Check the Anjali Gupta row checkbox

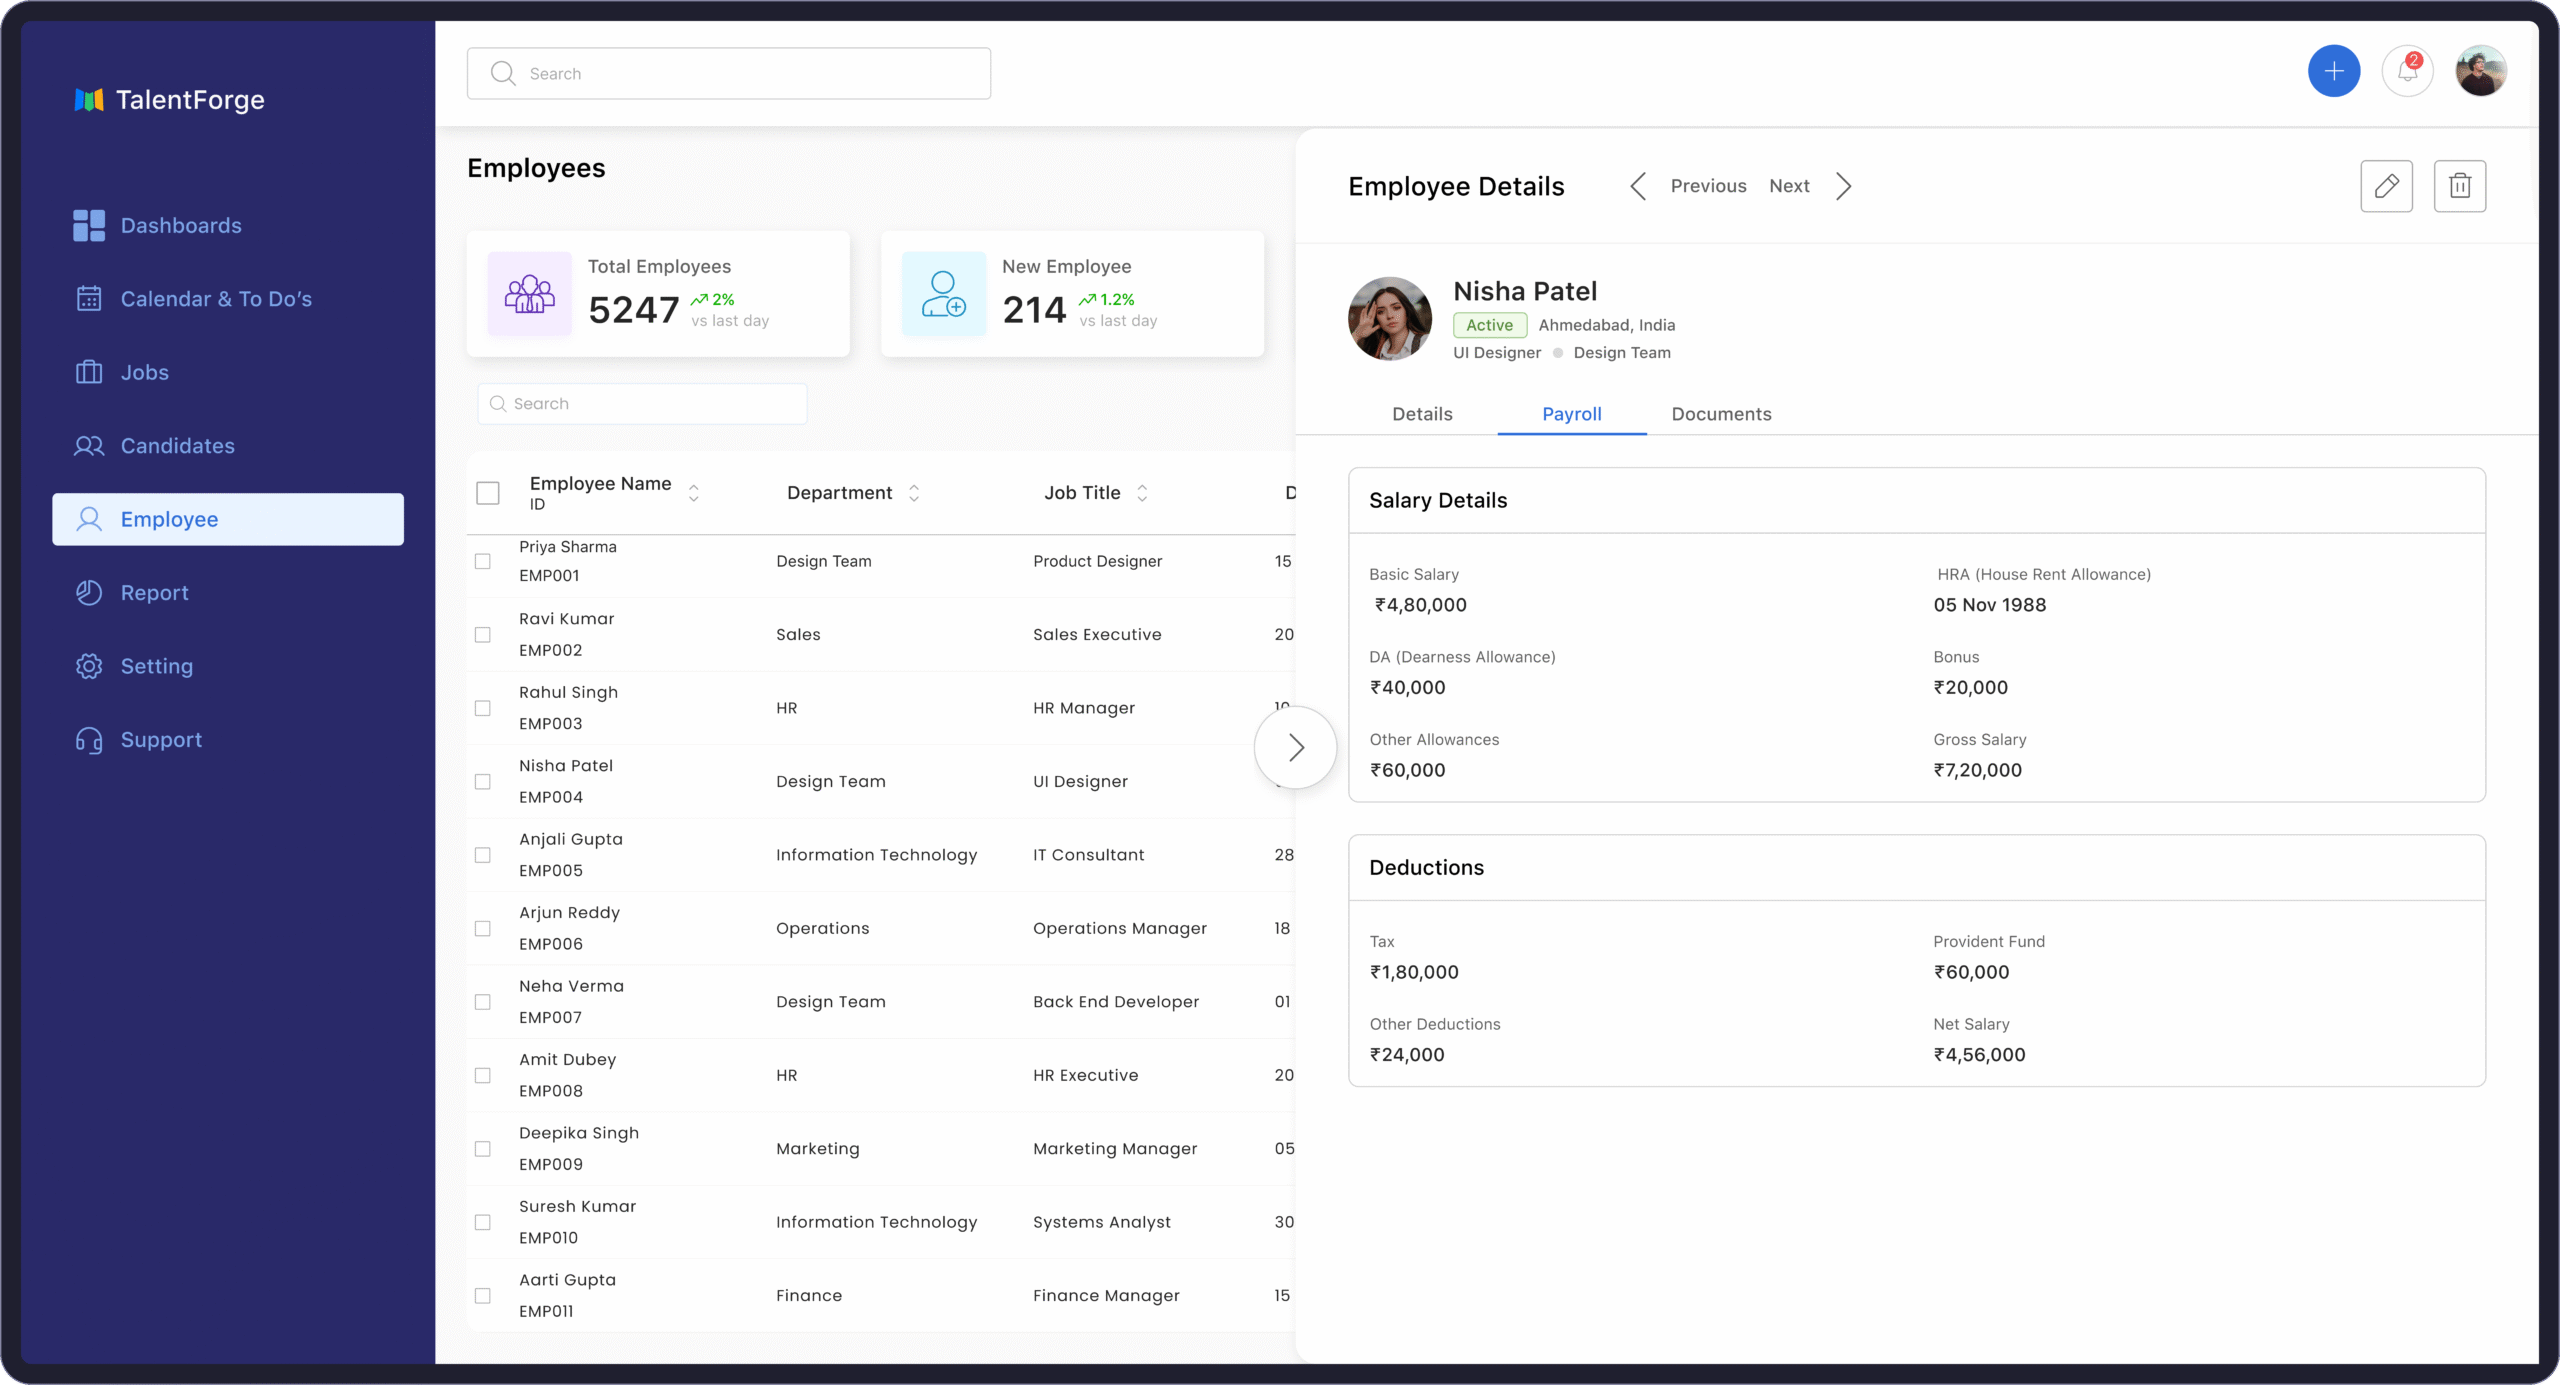[483, 855]
